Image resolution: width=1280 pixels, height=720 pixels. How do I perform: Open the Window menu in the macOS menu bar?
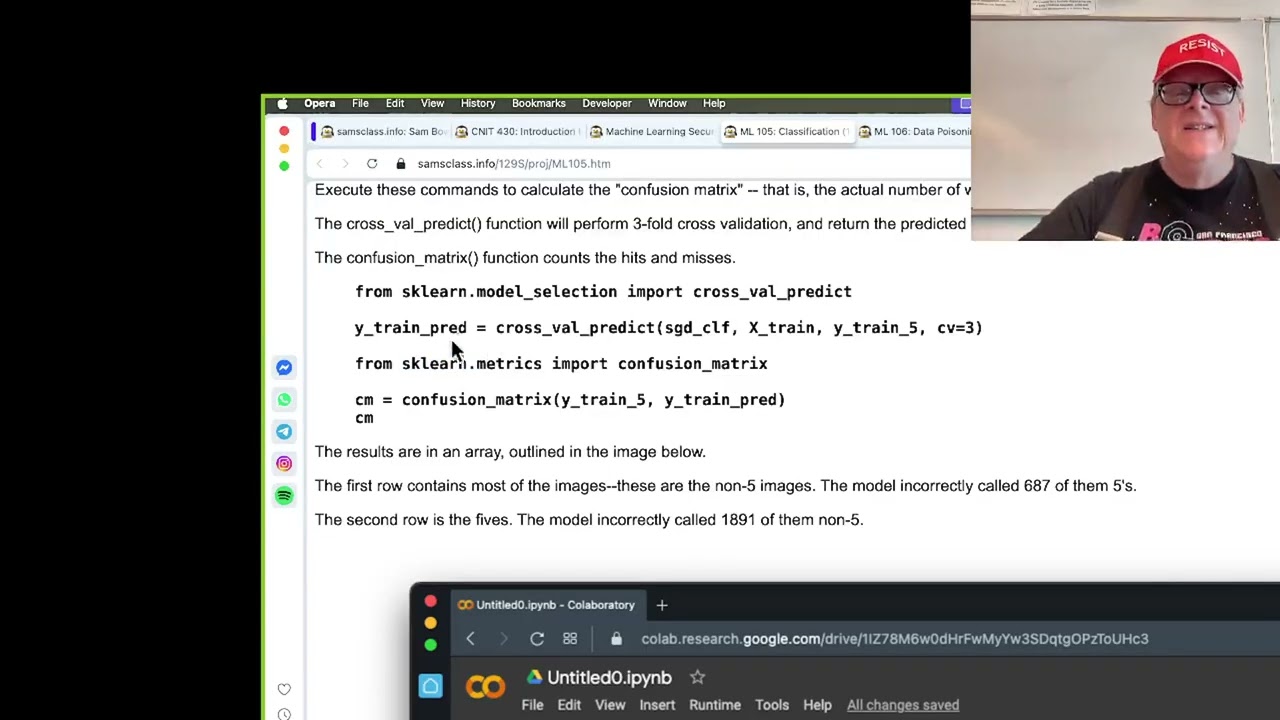667,103
